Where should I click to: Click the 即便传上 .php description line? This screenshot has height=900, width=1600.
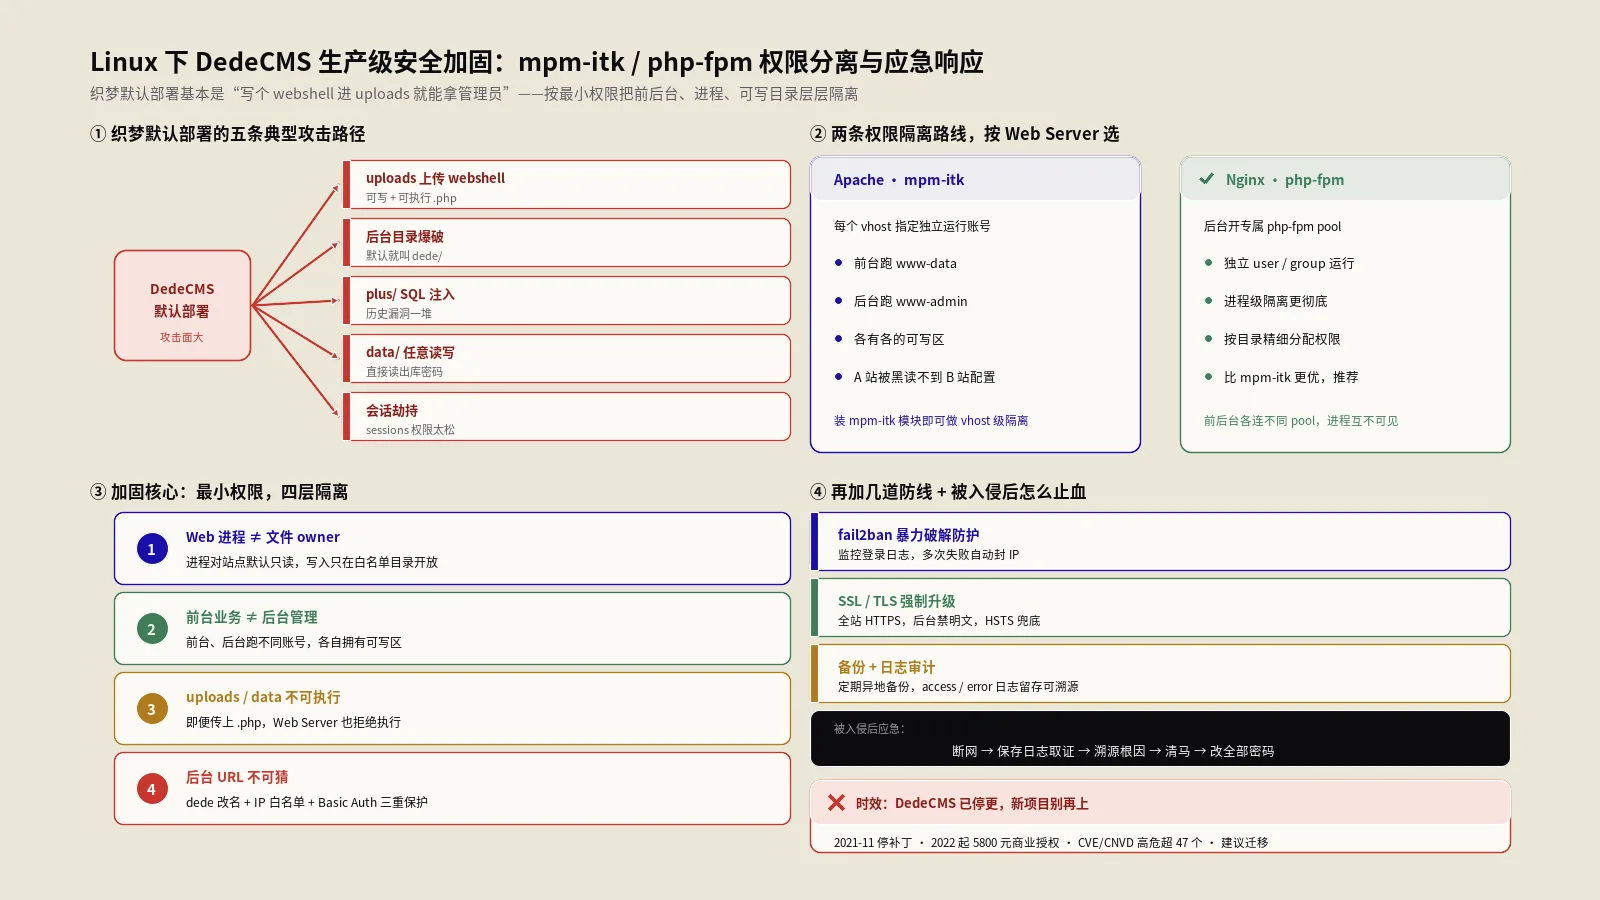coord(293,722)
